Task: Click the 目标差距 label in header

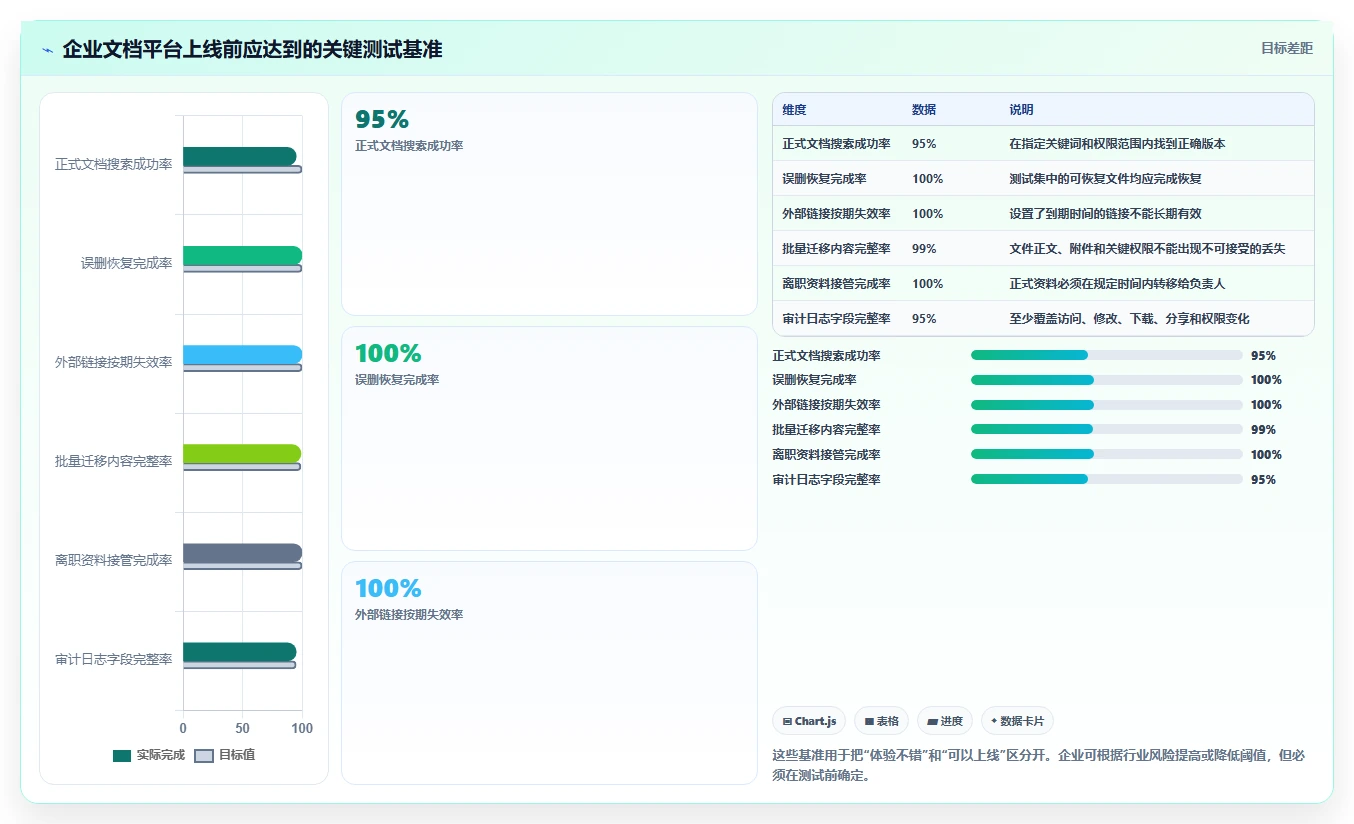Action: pos(1286,48)
